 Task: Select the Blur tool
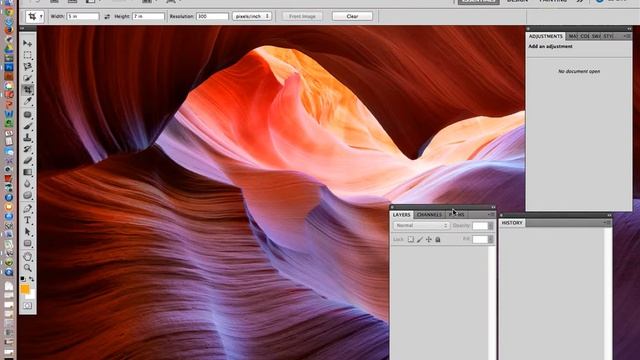[27, 184]
